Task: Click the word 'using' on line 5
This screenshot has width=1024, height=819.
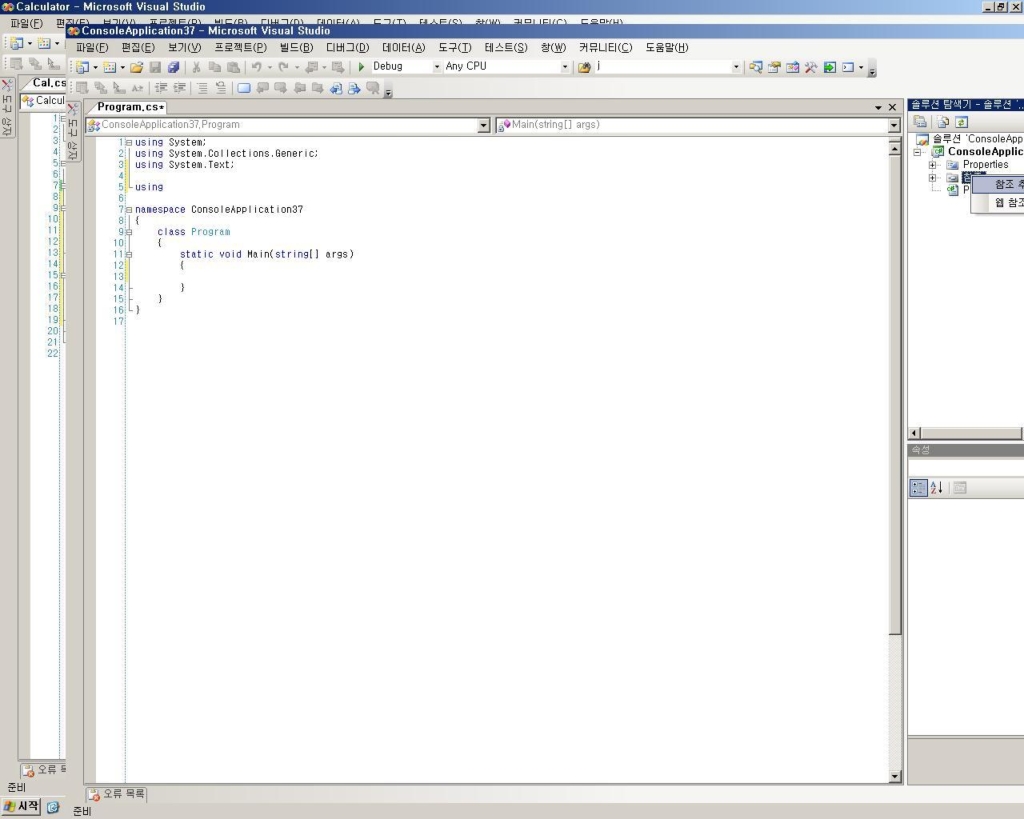Action: coord(149,187)
